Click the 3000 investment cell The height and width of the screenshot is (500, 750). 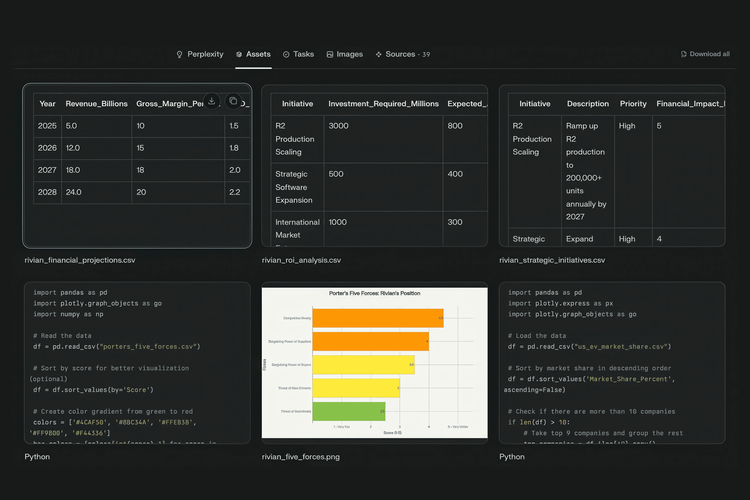click(x=384, y=139)
